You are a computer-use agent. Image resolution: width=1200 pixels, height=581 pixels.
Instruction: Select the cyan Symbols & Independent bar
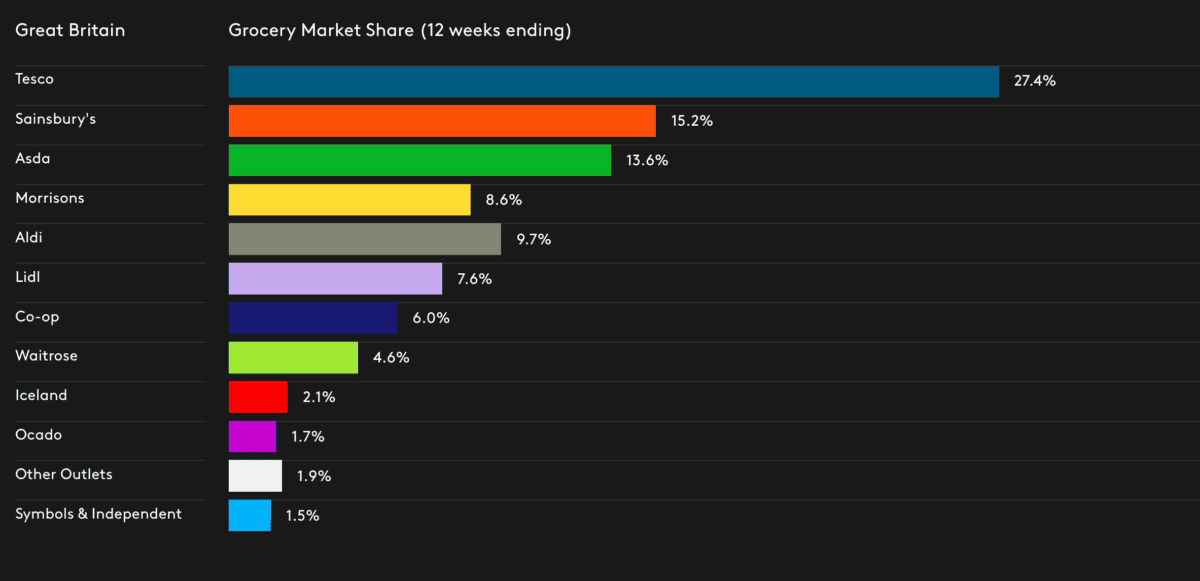click(249, 515)
